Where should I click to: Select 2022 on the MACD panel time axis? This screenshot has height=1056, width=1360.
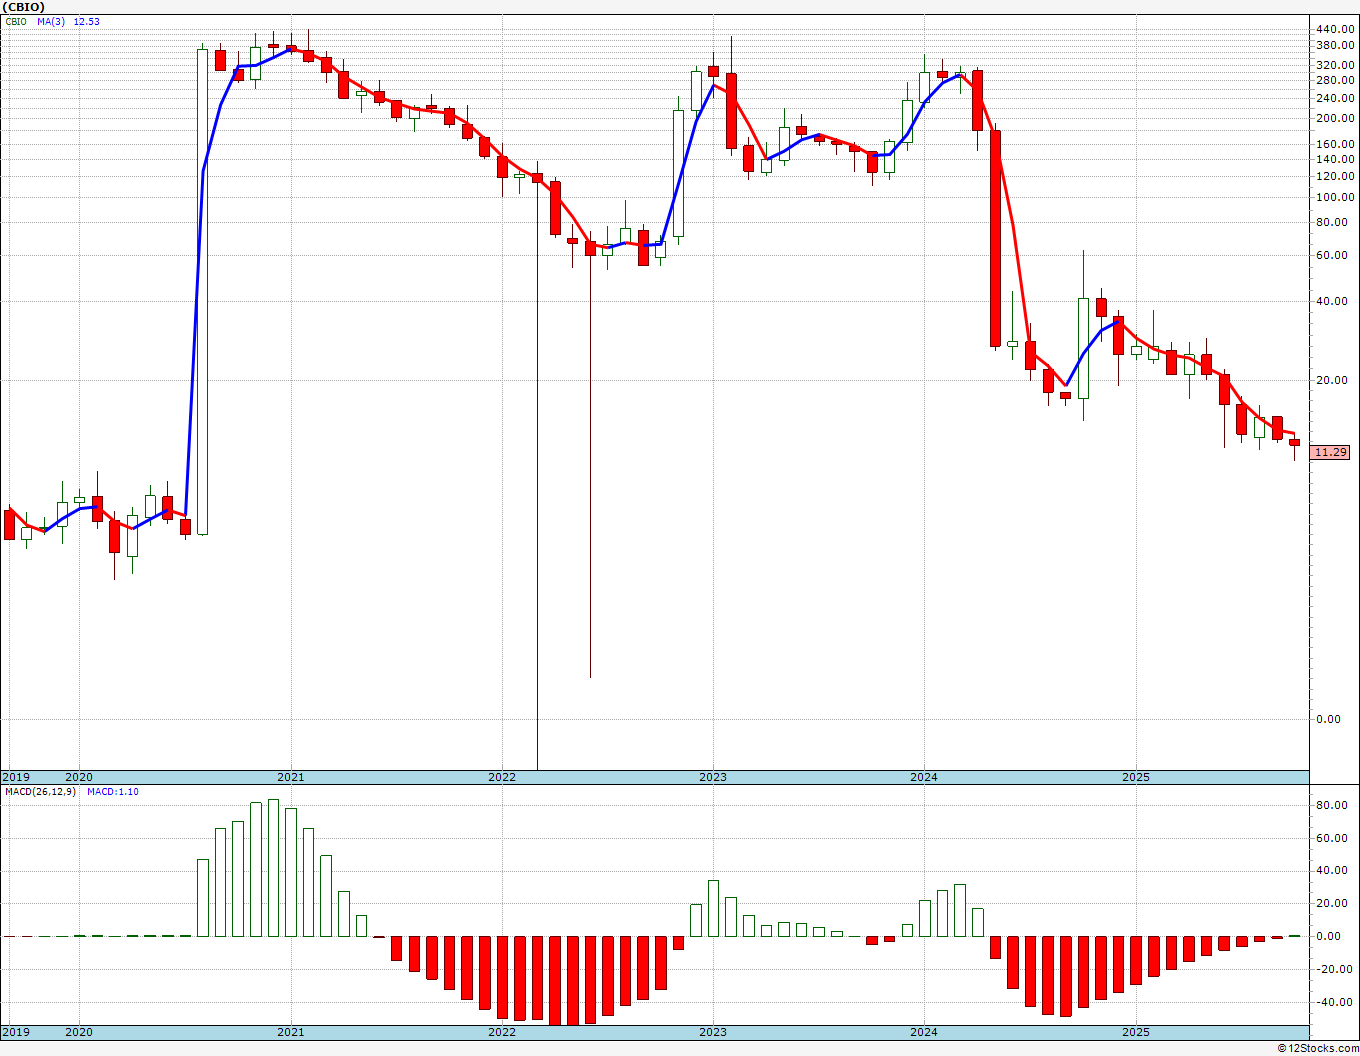click(x=502, y=1032)
